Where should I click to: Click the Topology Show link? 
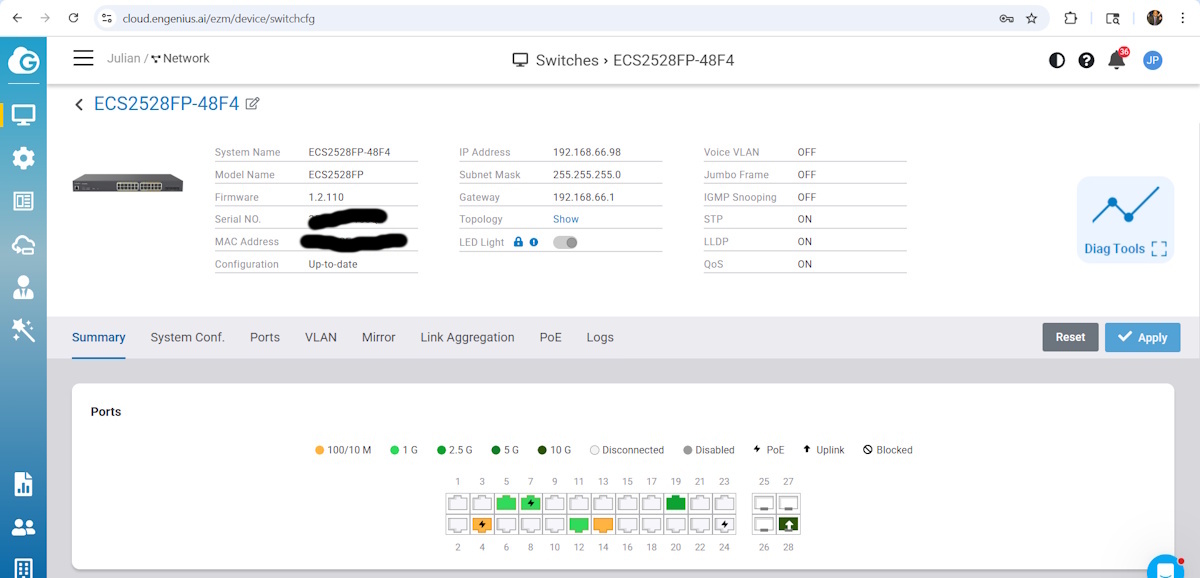tap(566, 219)
